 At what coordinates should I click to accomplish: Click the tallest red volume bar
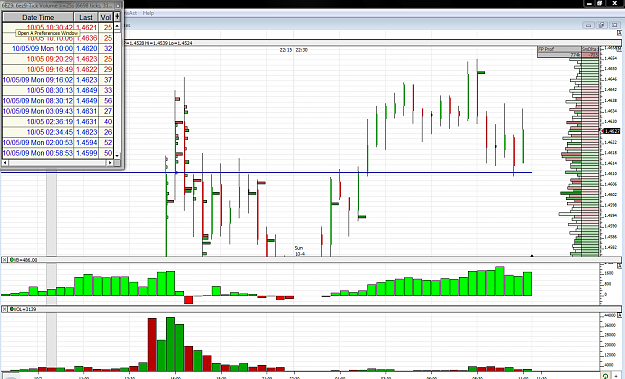pos(152,345)
